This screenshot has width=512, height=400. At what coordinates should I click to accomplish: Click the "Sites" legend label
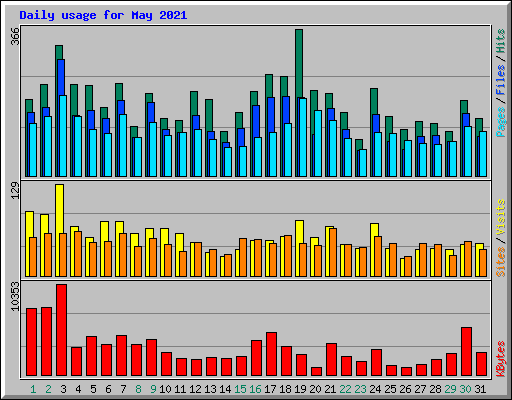tap(501, 262)
